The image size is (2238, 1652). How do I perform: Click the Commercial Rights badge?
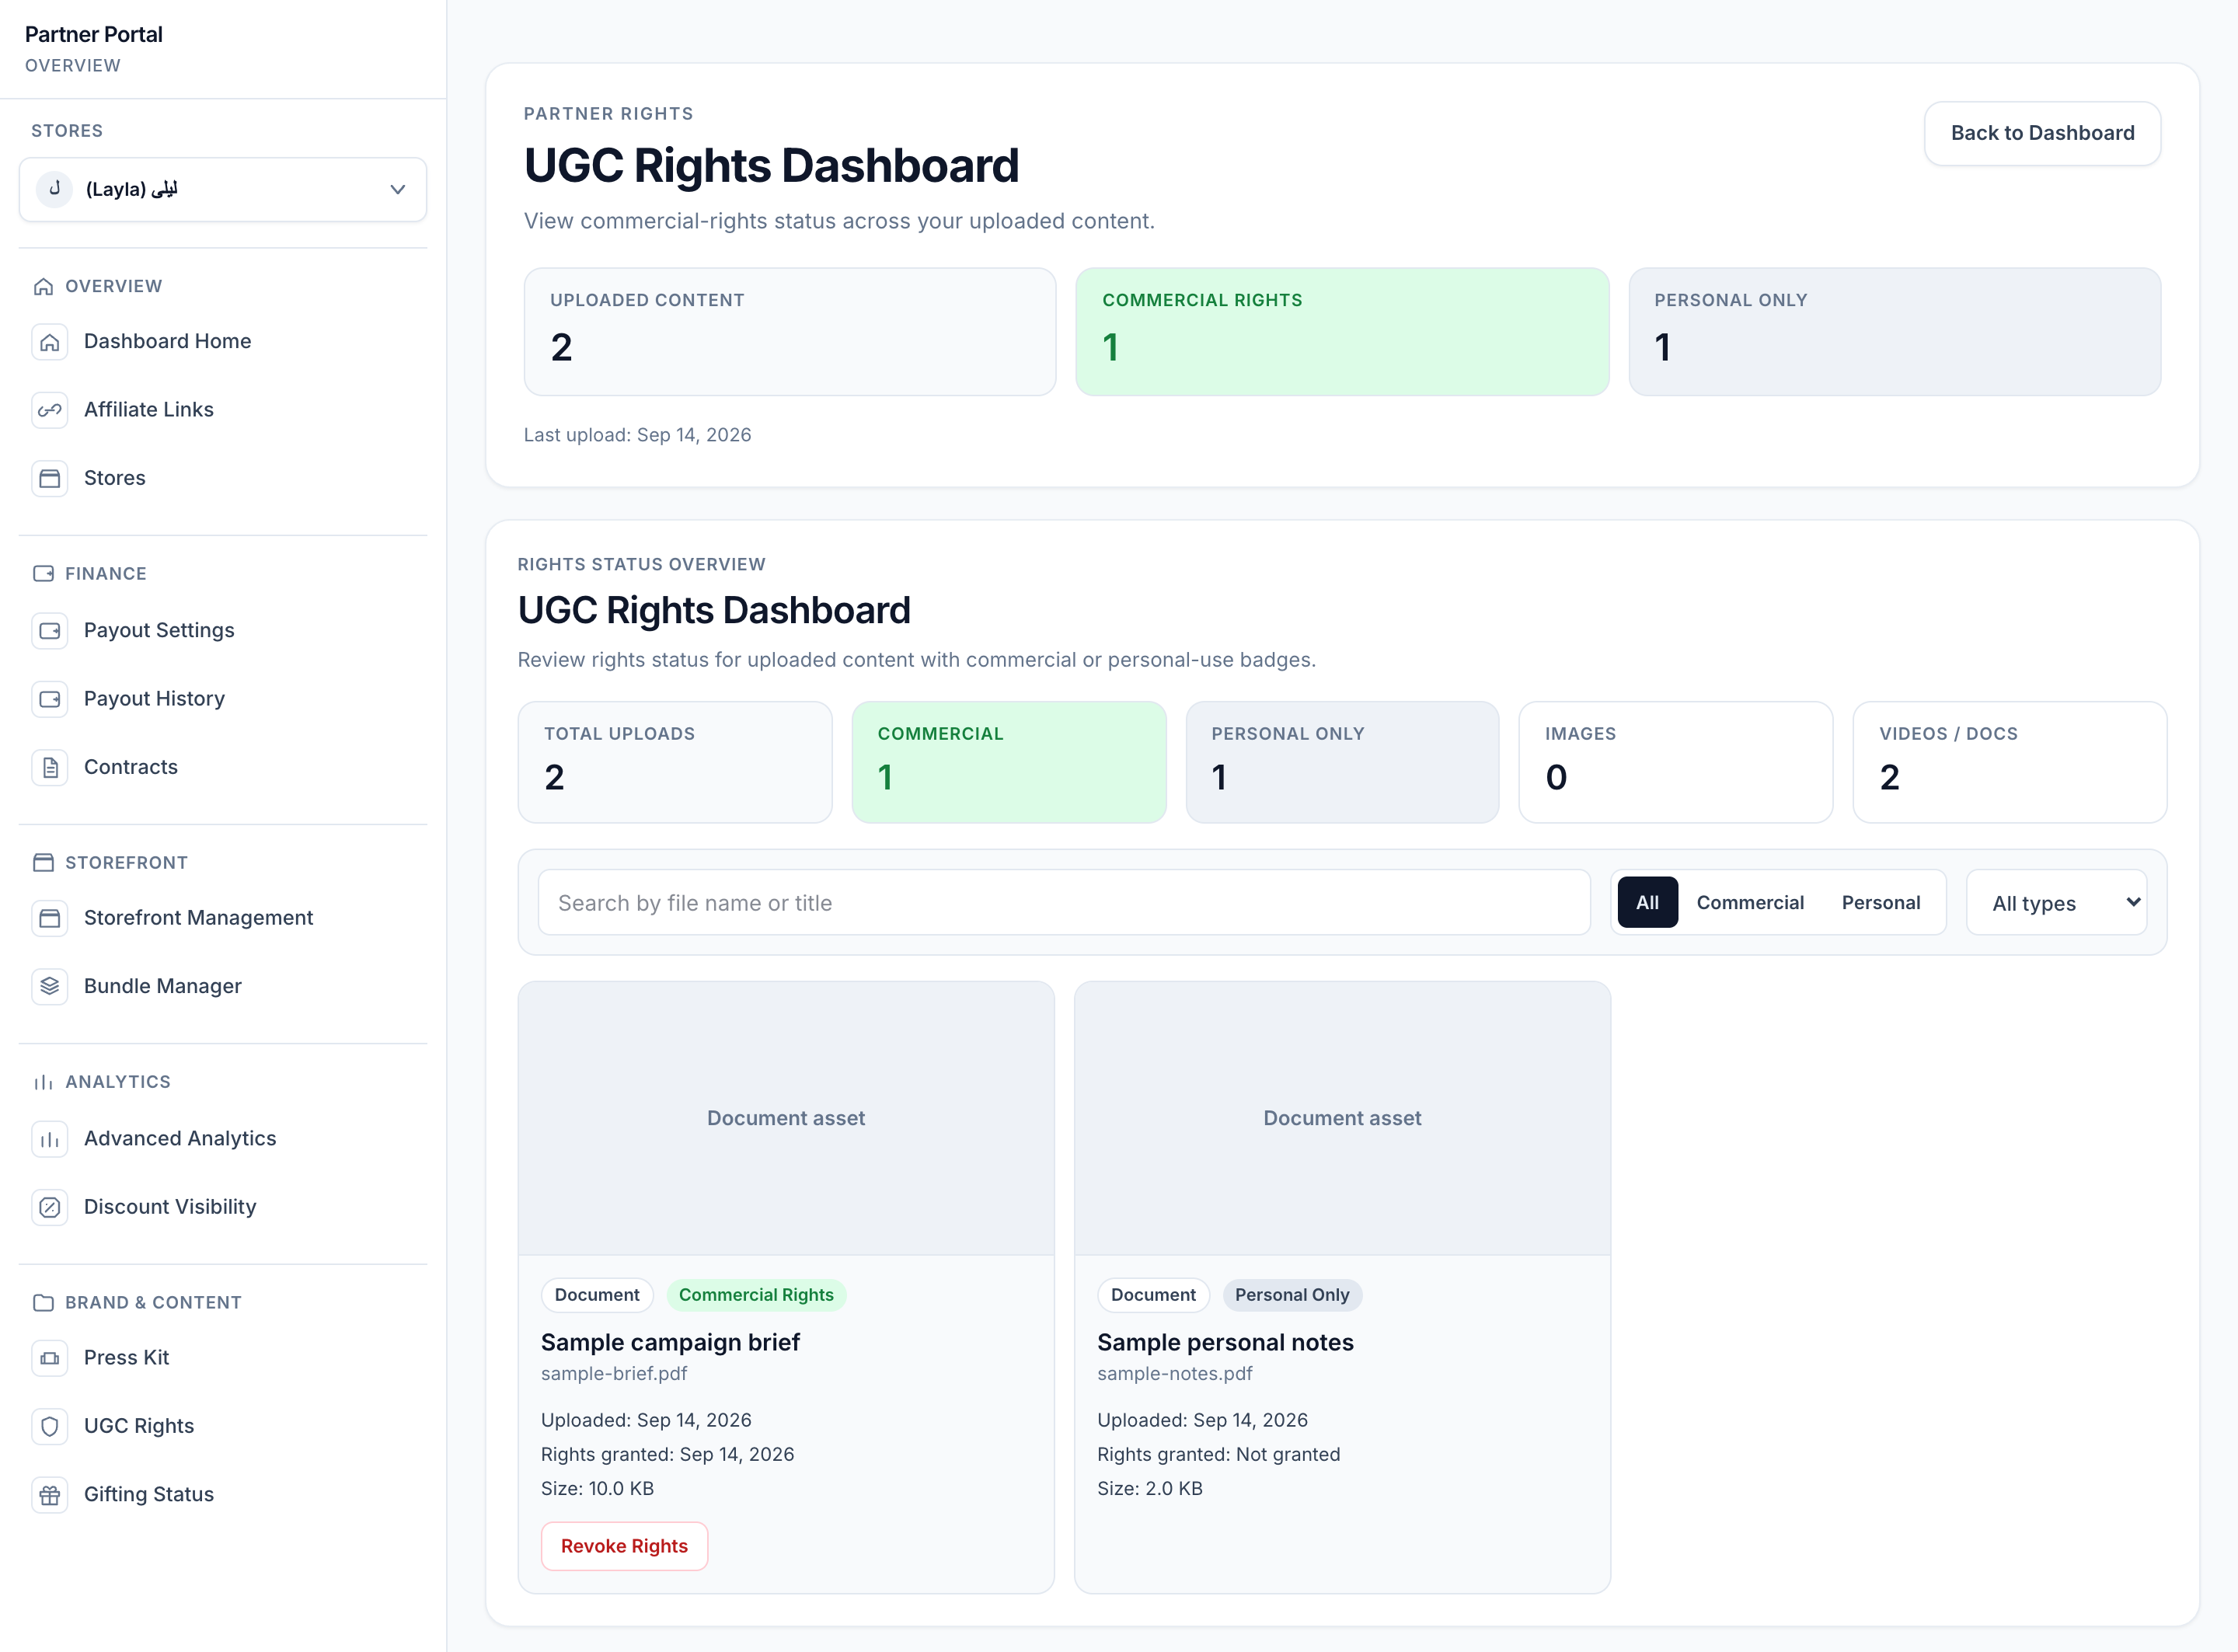[756, 1295]
